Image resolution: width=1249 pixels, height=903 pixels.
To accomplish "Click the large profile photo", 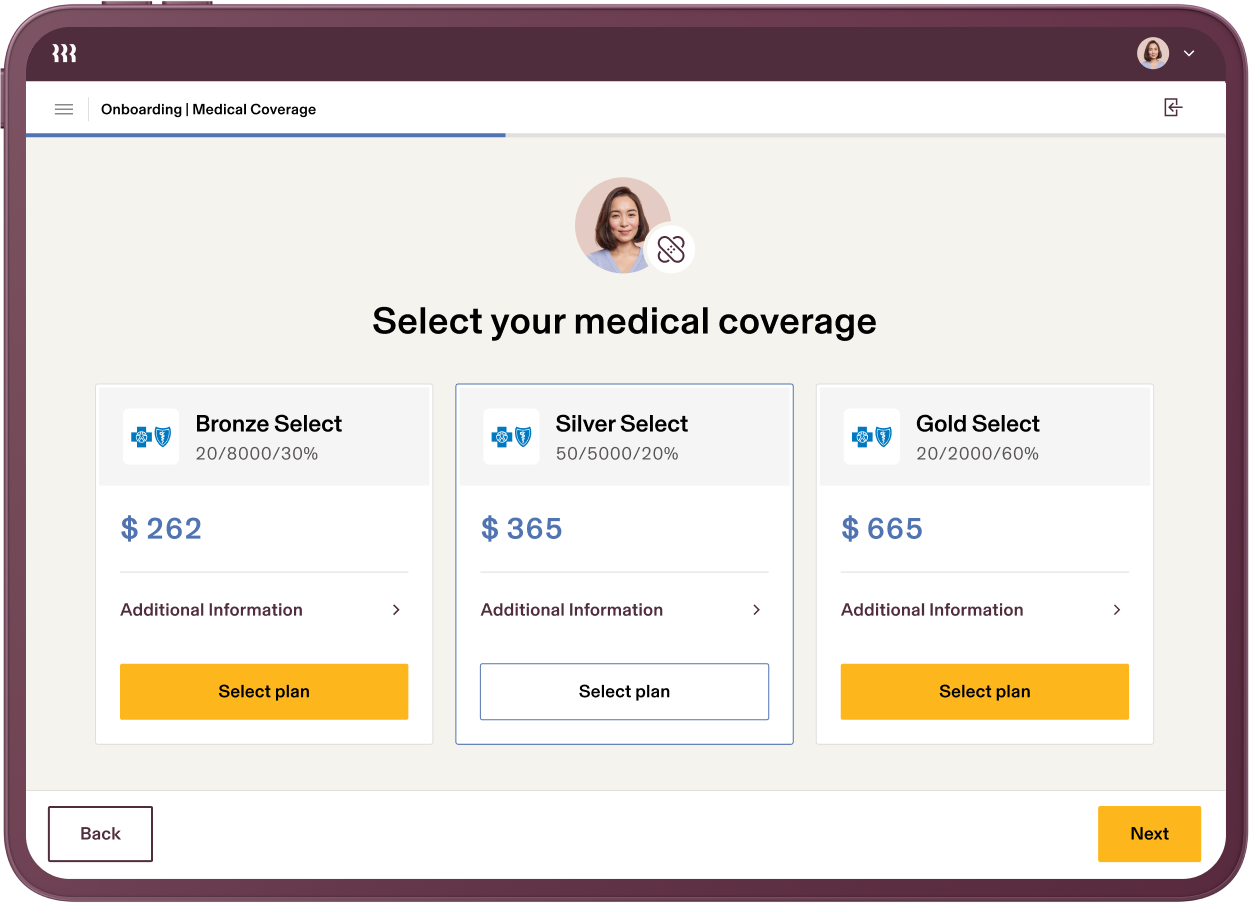I will [x=622, y=226].
